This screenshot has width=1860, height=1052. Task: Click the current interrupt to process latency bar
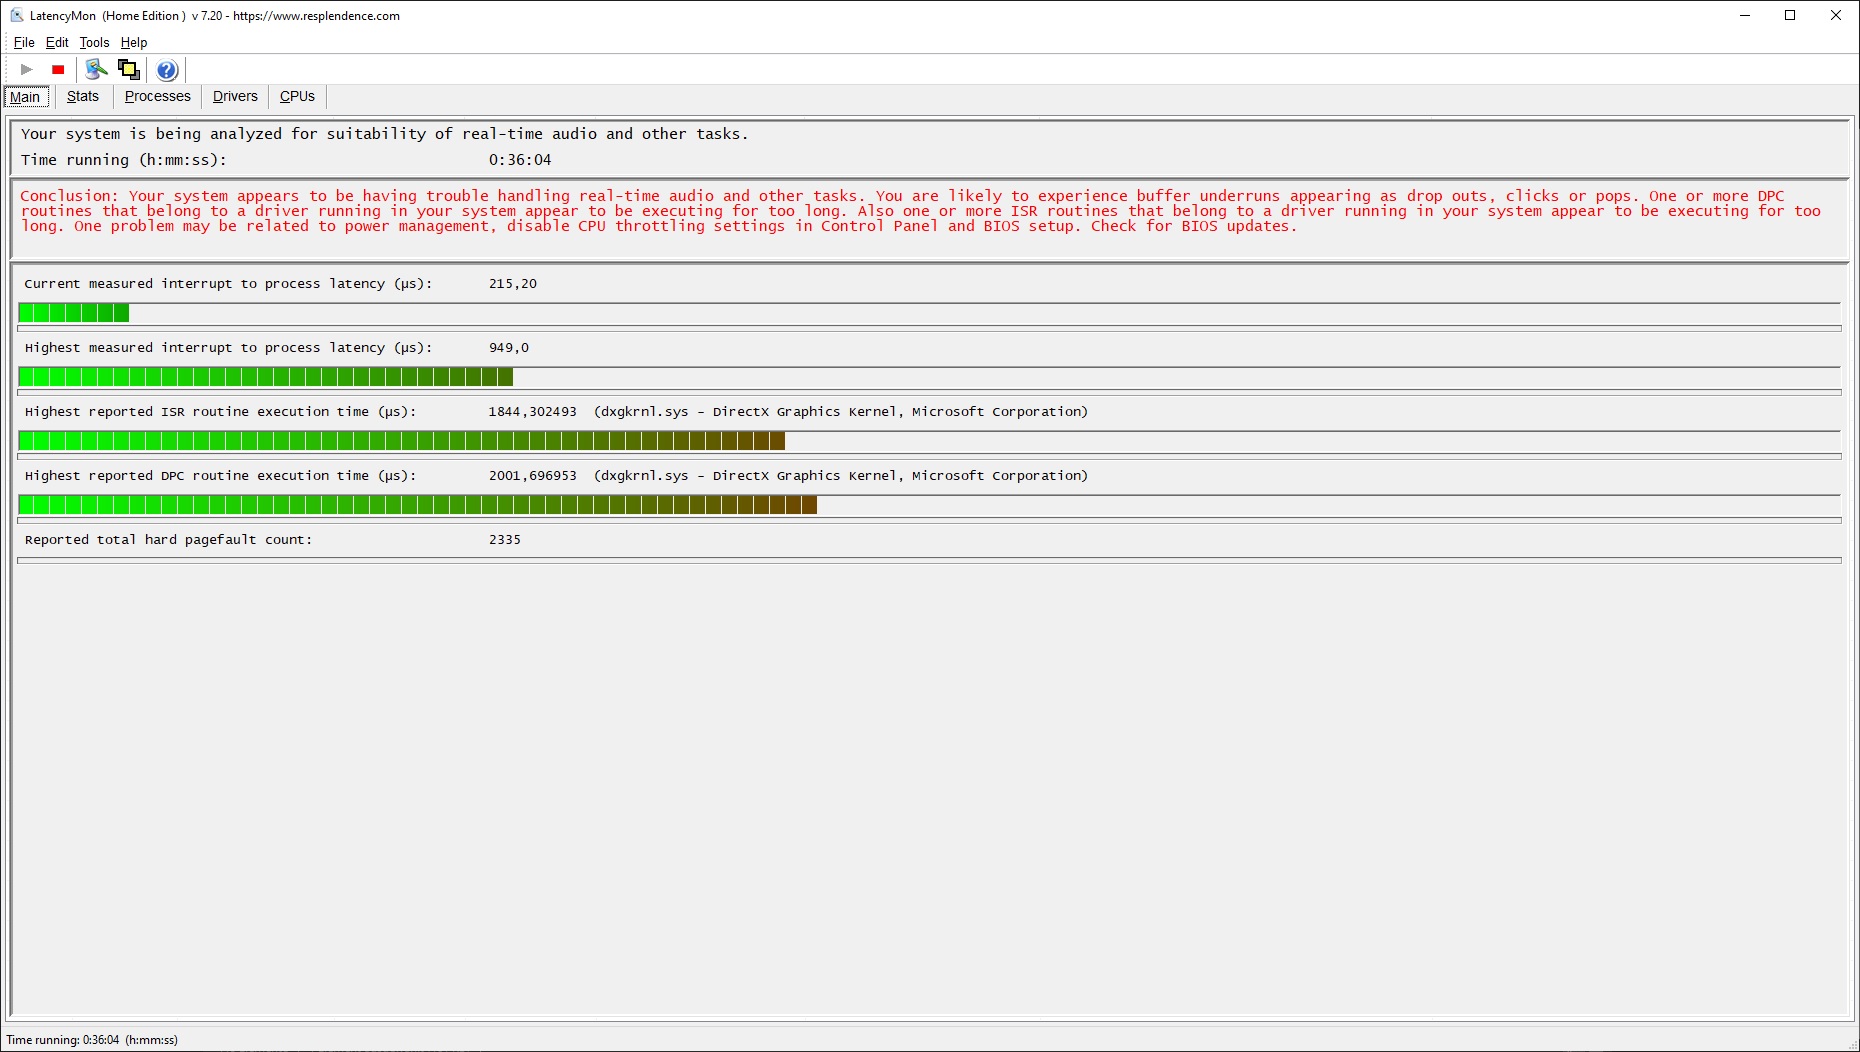[929, 313]
